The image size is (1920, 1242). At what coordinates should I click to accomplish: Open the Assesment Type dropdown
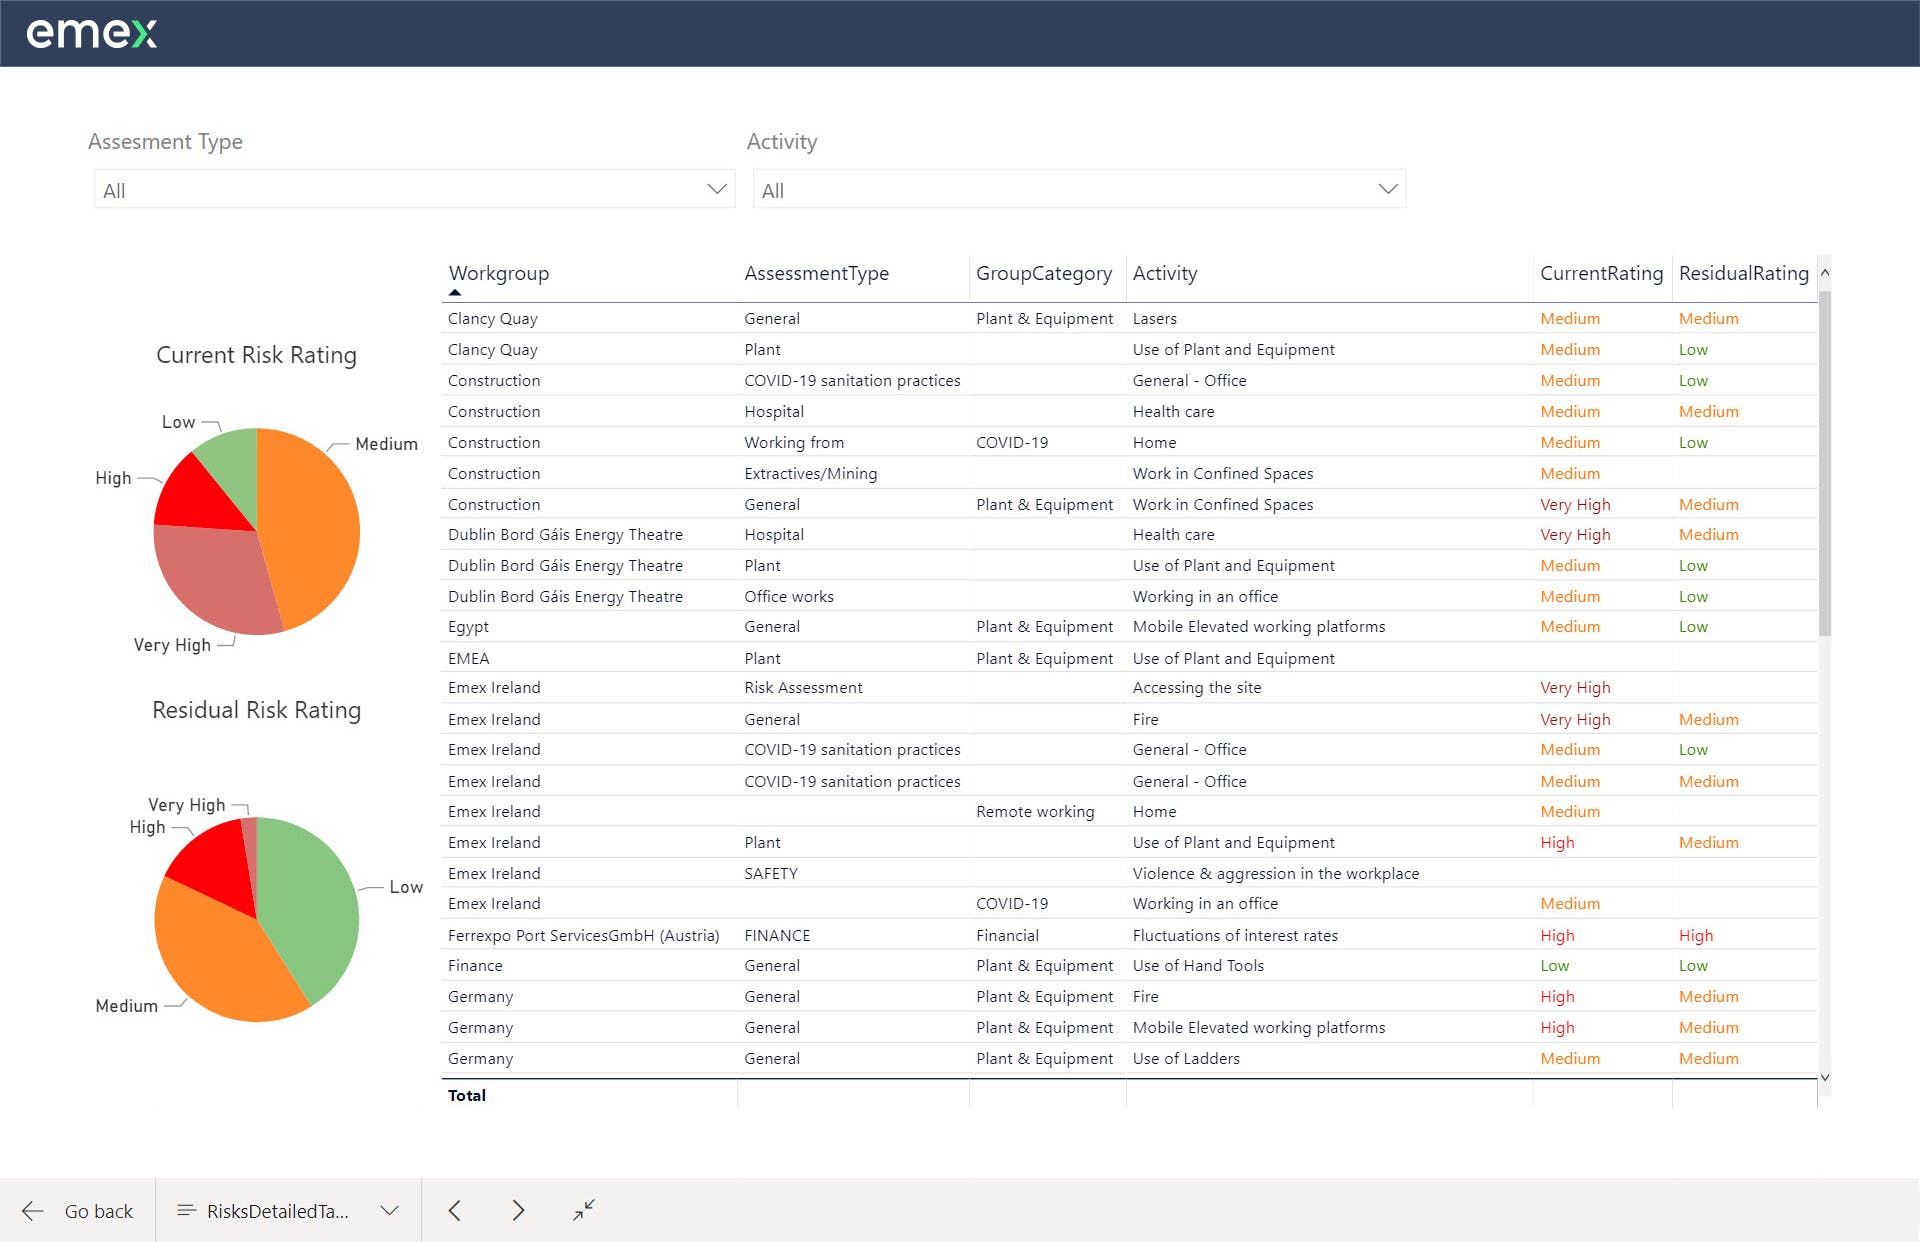(414, 189)
